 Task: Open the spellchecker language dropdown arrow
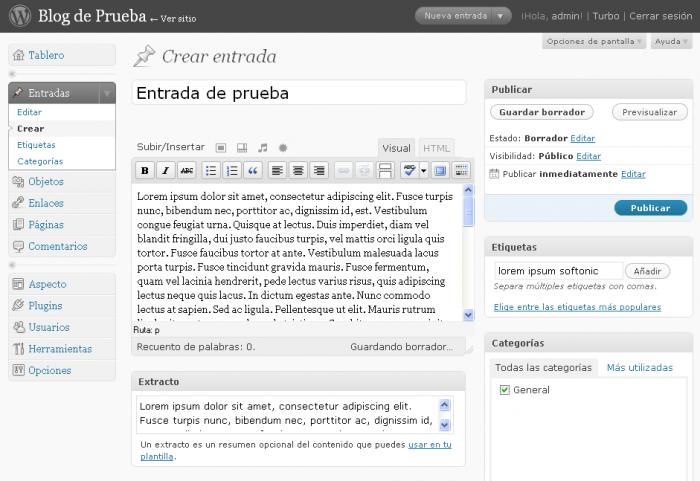(x=424, y=170)
